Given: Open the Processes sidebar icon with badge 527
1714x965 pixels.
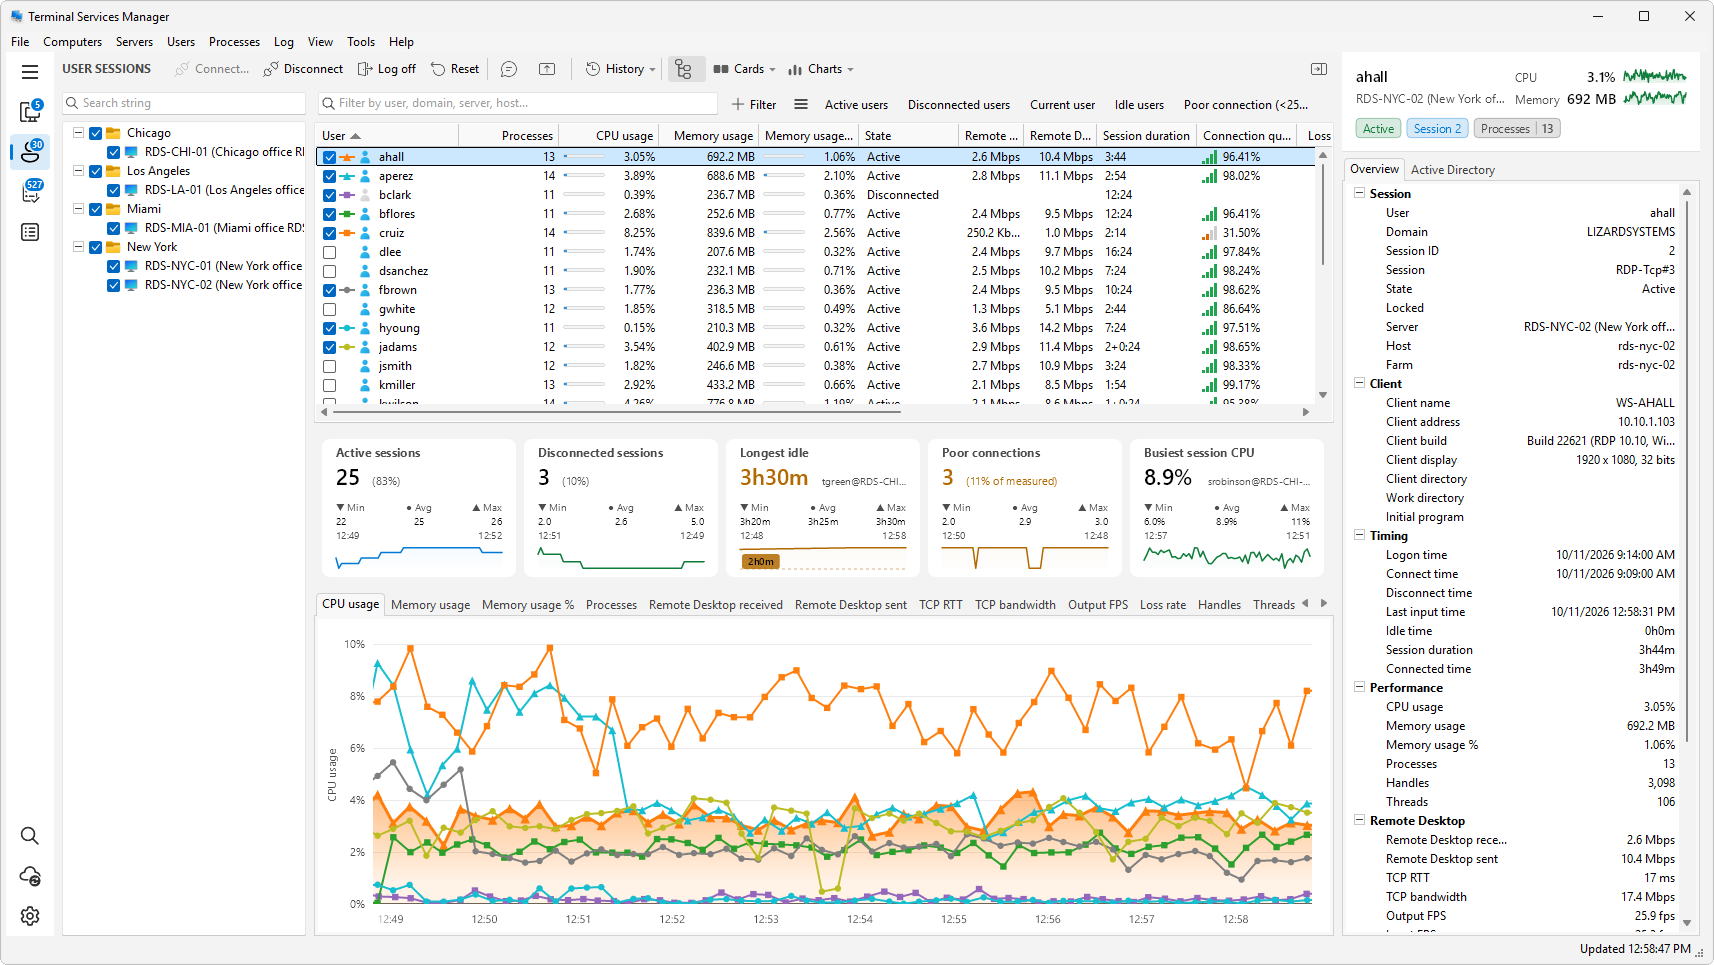Looking at the screenshot, I should tap(30, 192).
